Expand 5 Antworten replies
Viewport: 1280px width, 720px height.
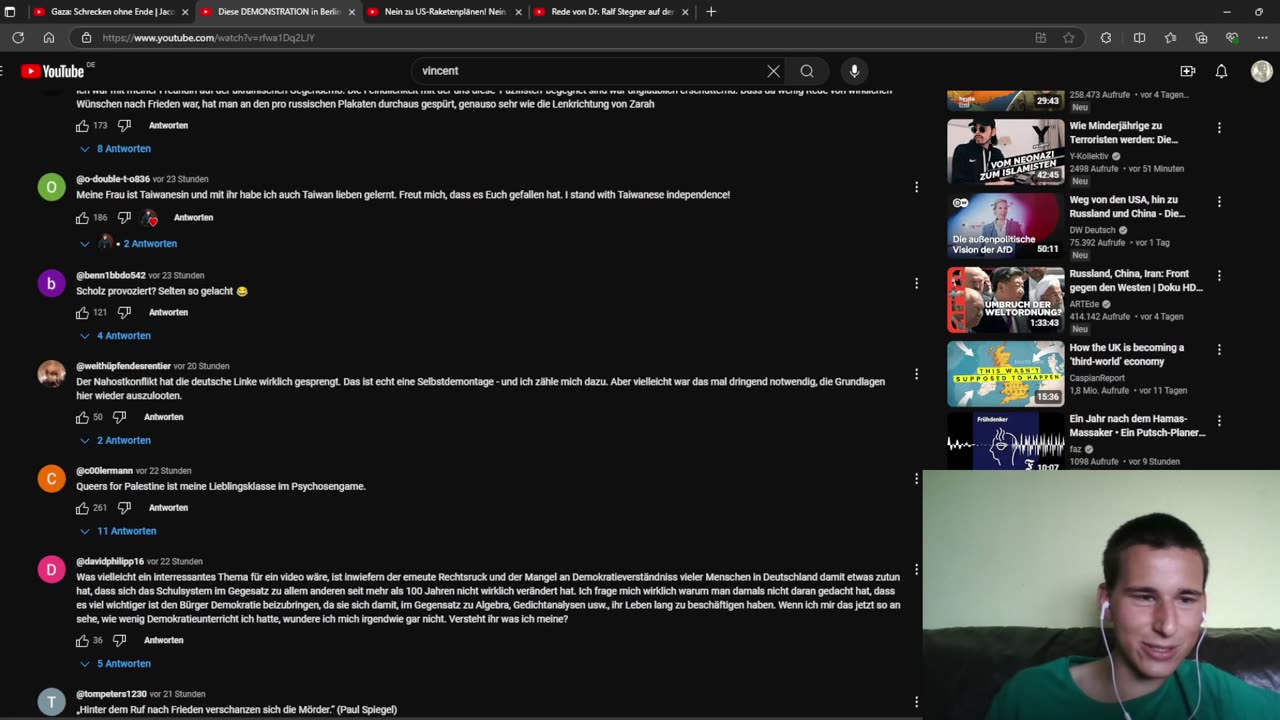coord(115,664)
